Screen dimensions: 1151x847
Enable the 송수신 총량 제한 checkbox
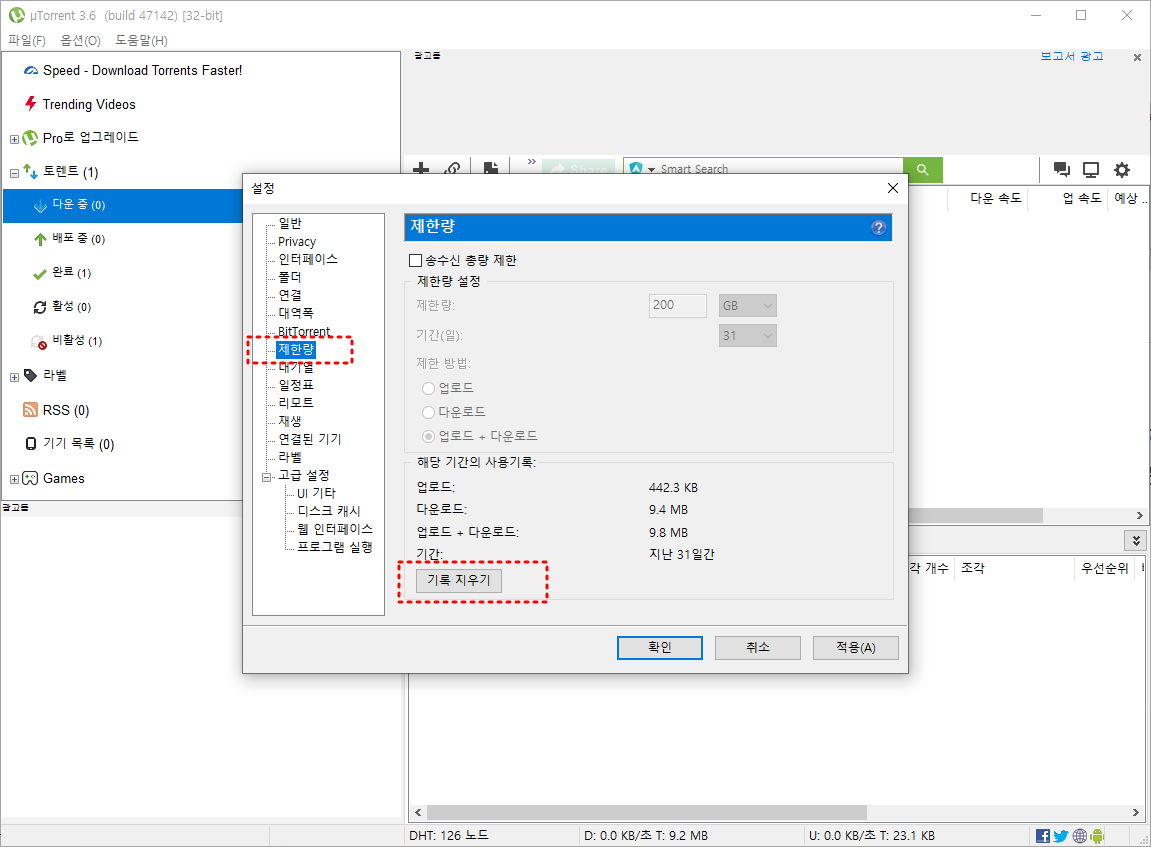click(x=415, y=261)
